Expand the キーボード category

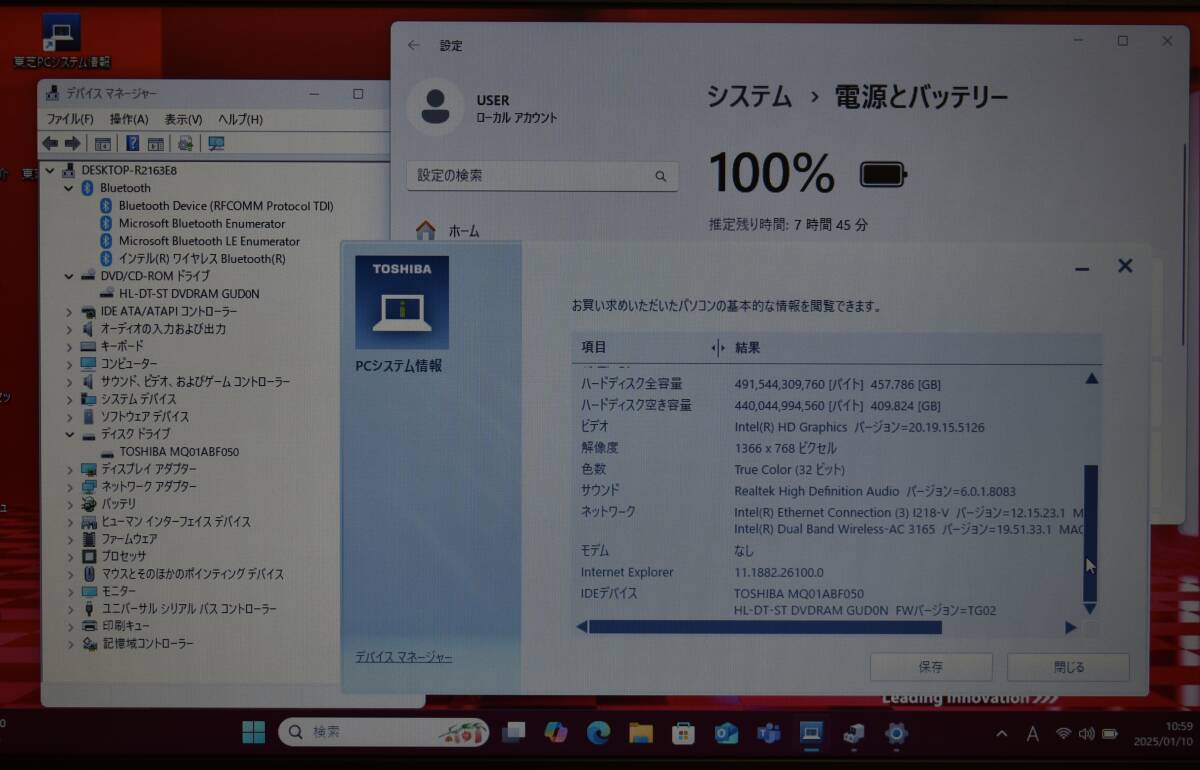(x=68, y=346)
